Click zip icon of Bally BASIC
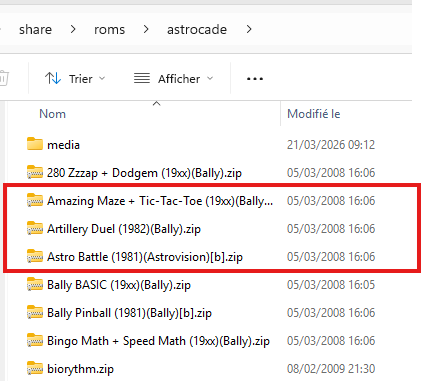 pyautogui.click(x=35, y=284)
